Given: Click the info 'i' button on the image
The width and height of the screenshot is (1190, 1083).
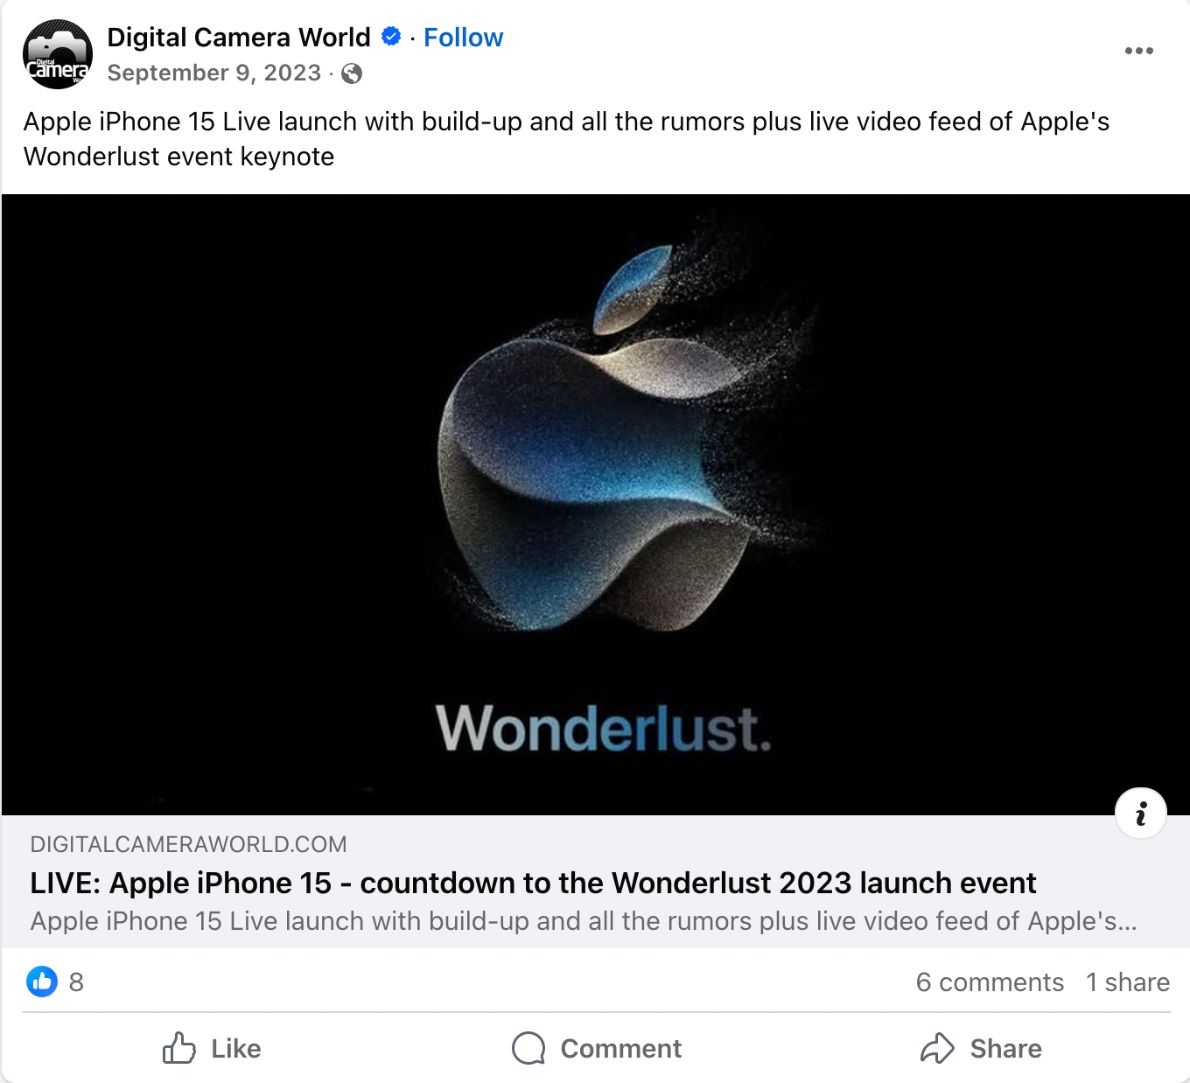Looking at the screenshot, I should tap(1141, 812).
